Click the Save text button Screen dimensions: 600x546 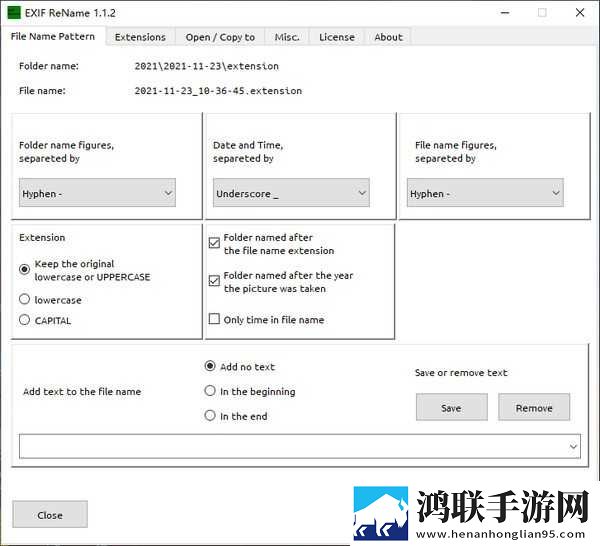(452, 407)
